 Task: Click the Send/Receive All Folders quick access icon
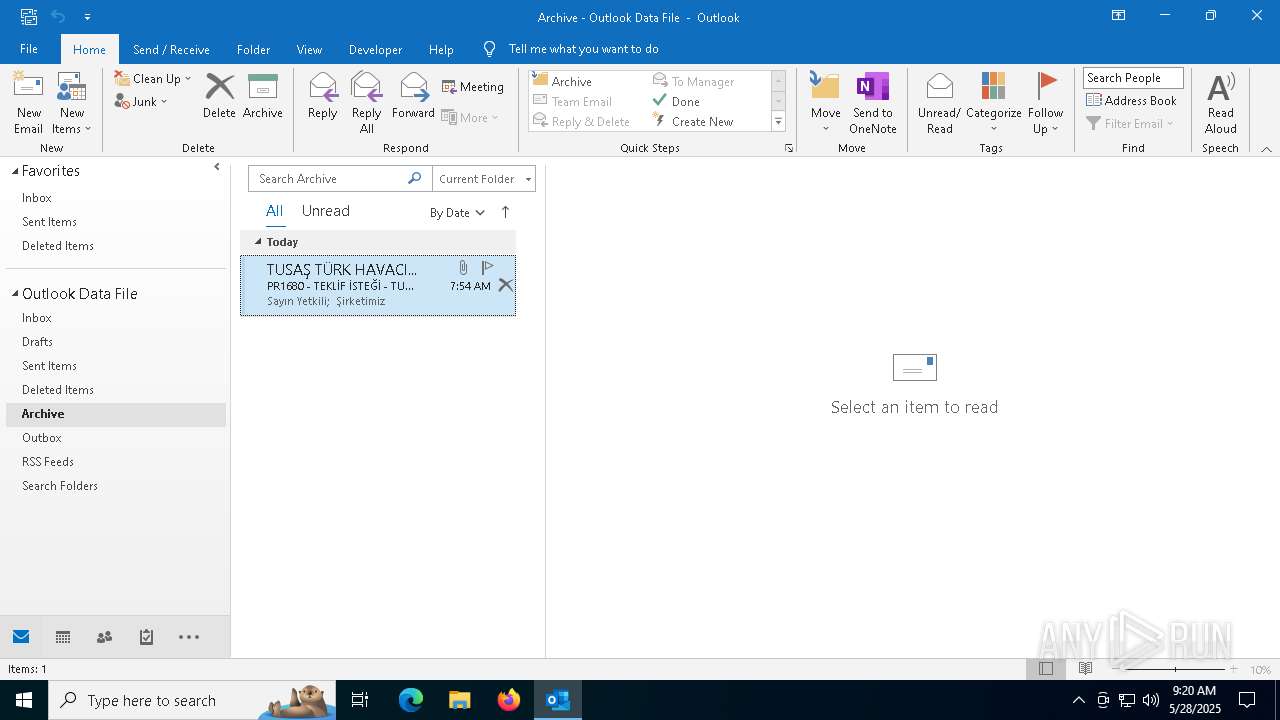click(x=29, y=17)
